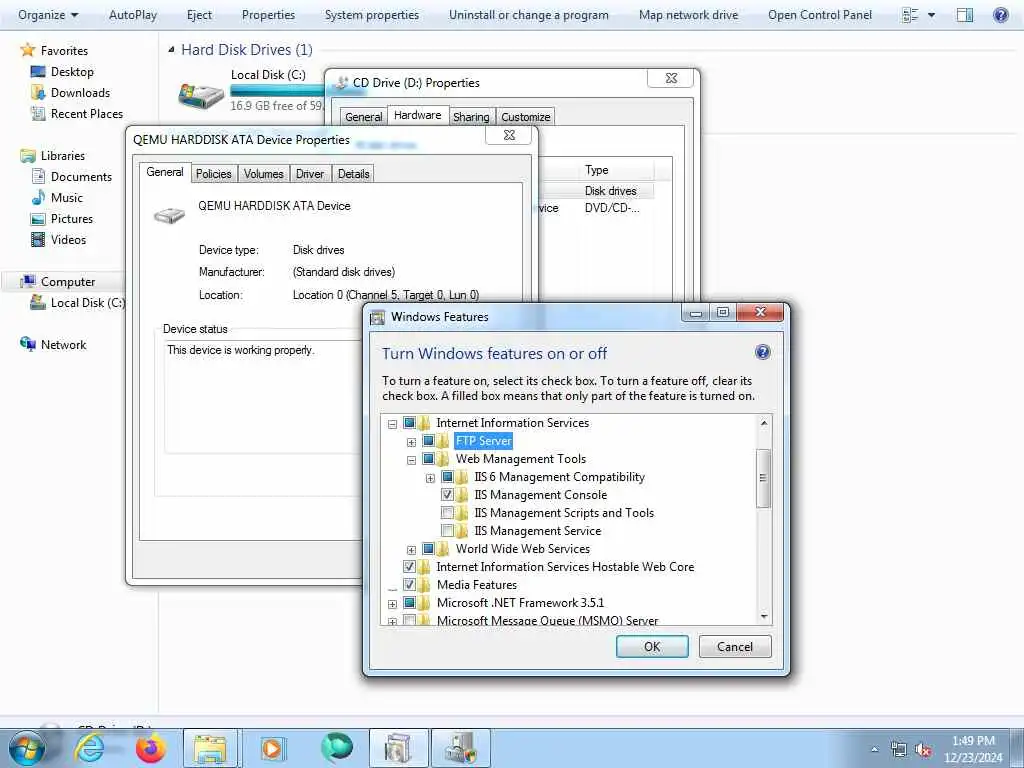The height and width of the screenshot is (768, 1024).
Task: Click the Recent Places icon
Action: [38, 114]
